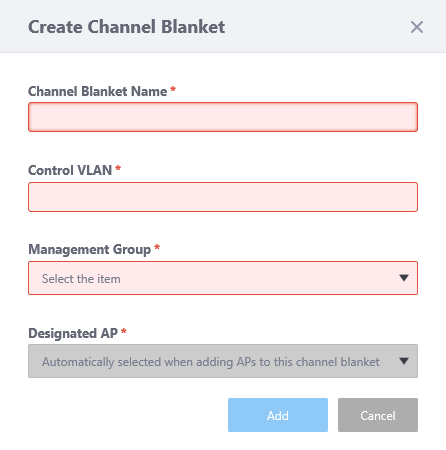The image size is (446, 450).
Task: Select the Management Group label text
Action: coord(89,250)
